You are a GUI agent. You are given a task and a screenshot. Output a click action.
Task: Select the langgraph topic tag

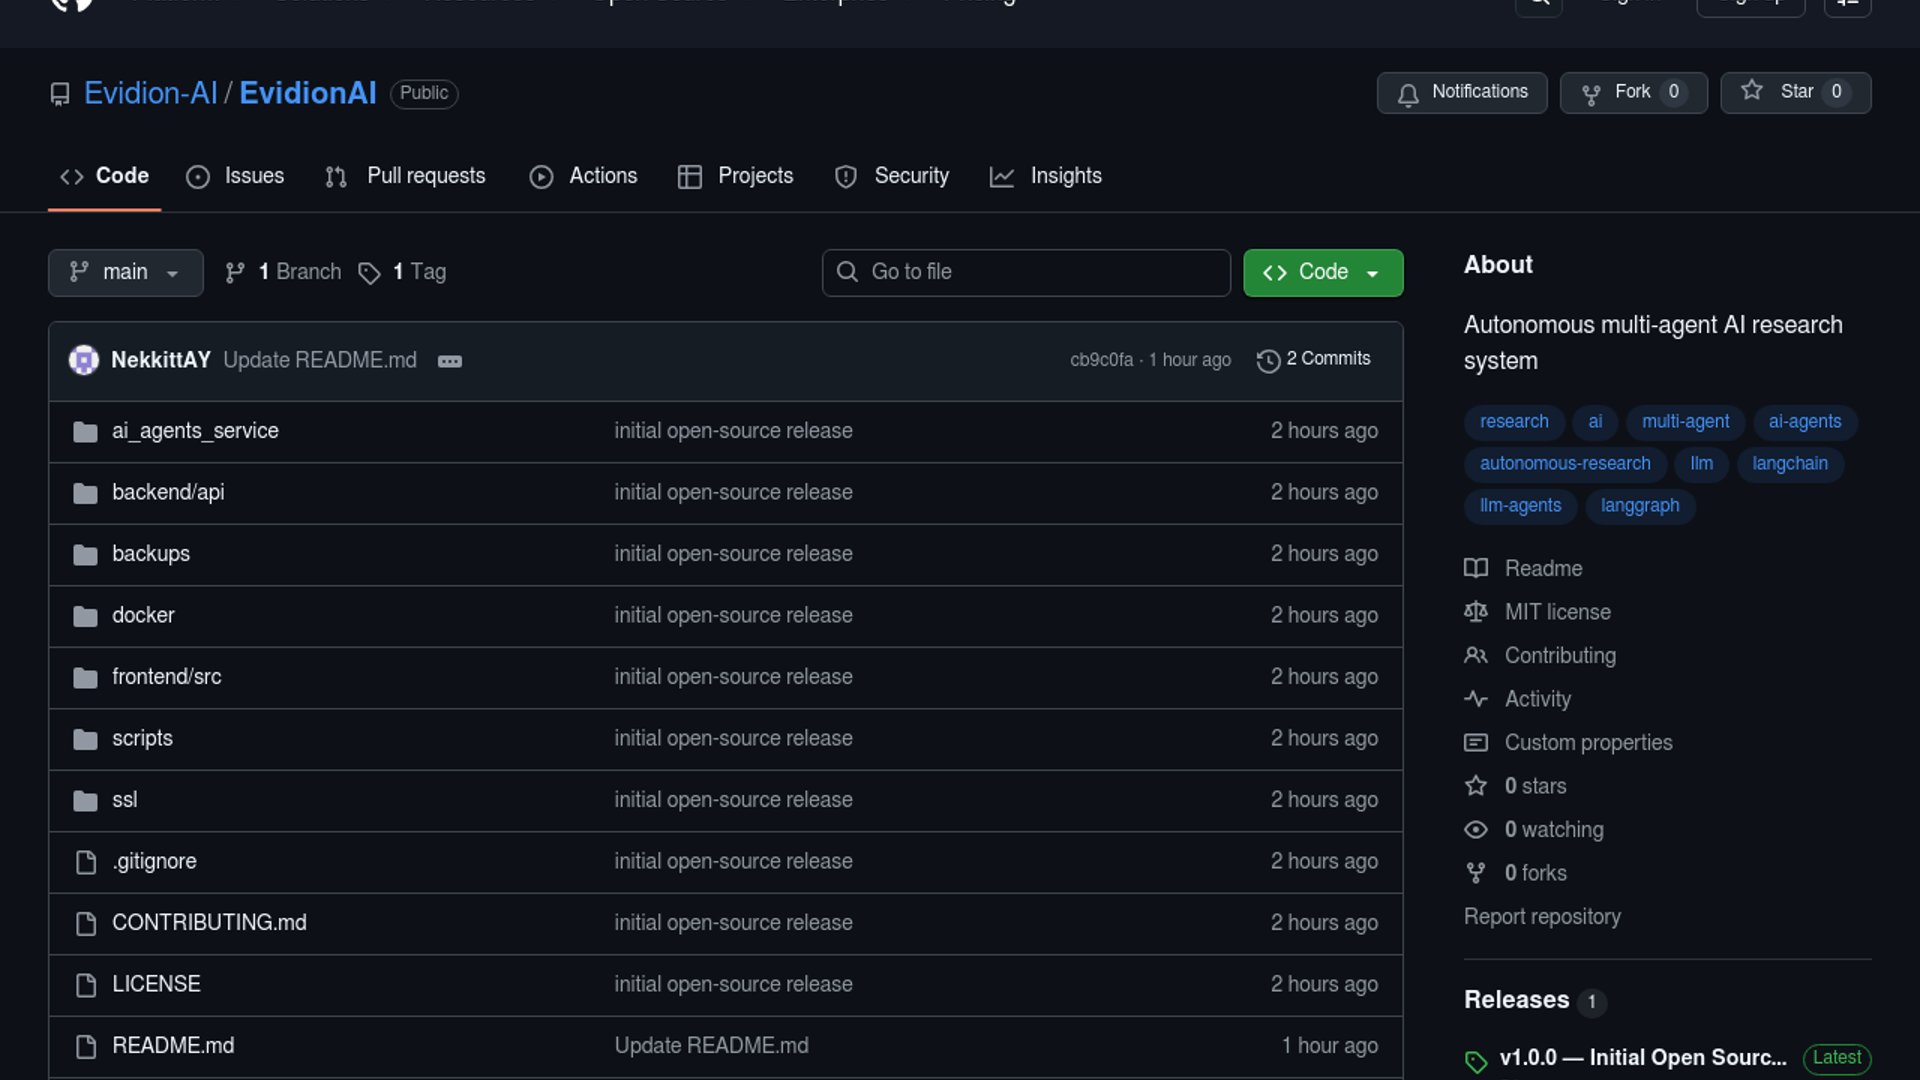[1639, 506]
